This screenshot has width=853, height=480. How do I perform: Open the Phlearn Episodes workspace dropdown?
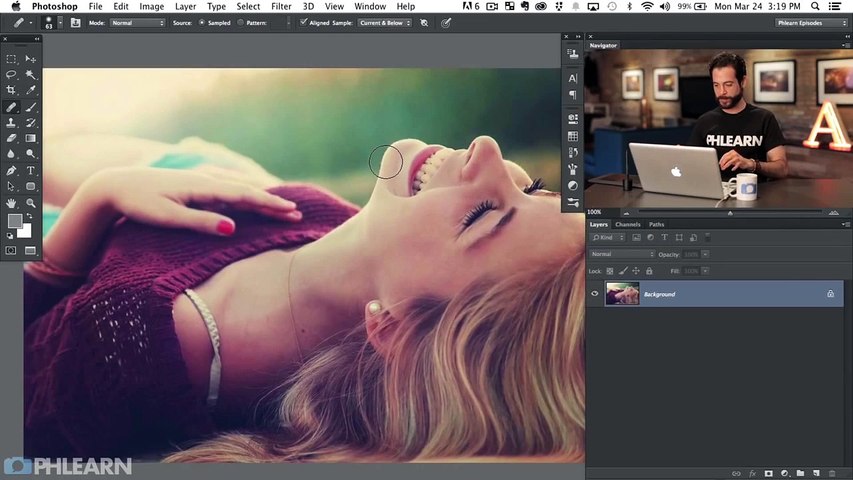(811, 22)
